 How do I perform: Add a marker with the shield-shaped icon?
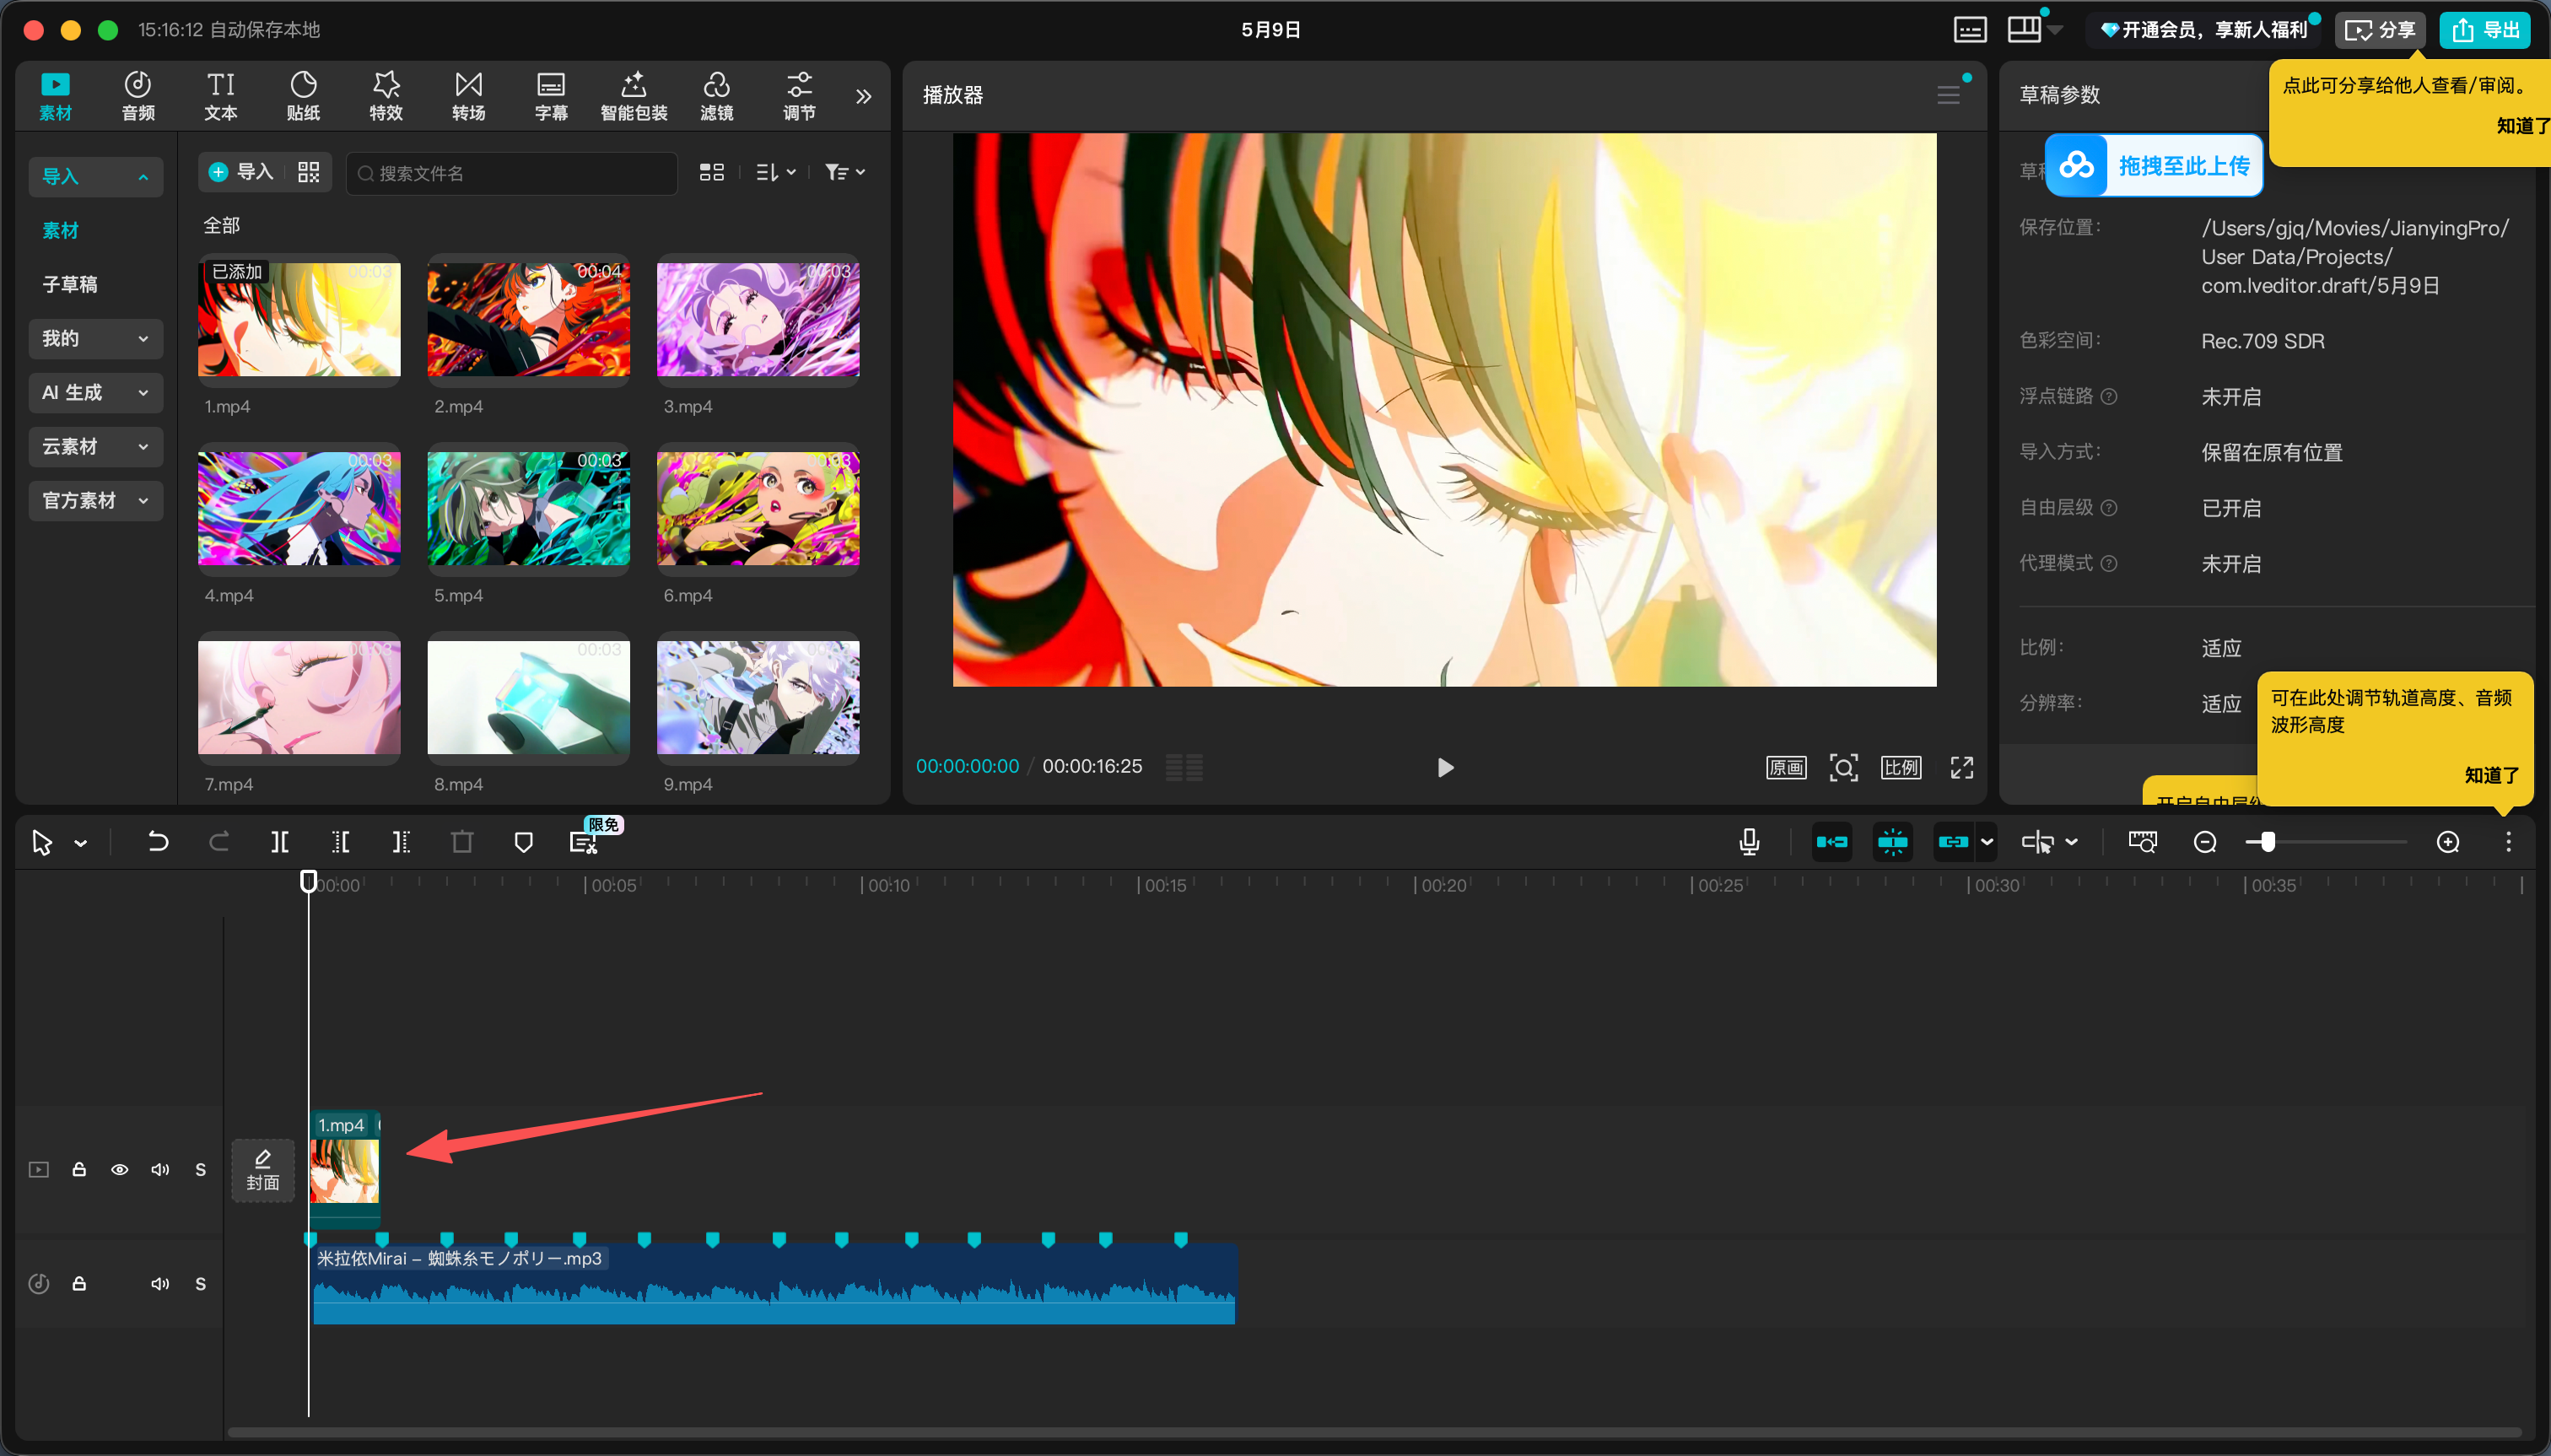[523, 842]
